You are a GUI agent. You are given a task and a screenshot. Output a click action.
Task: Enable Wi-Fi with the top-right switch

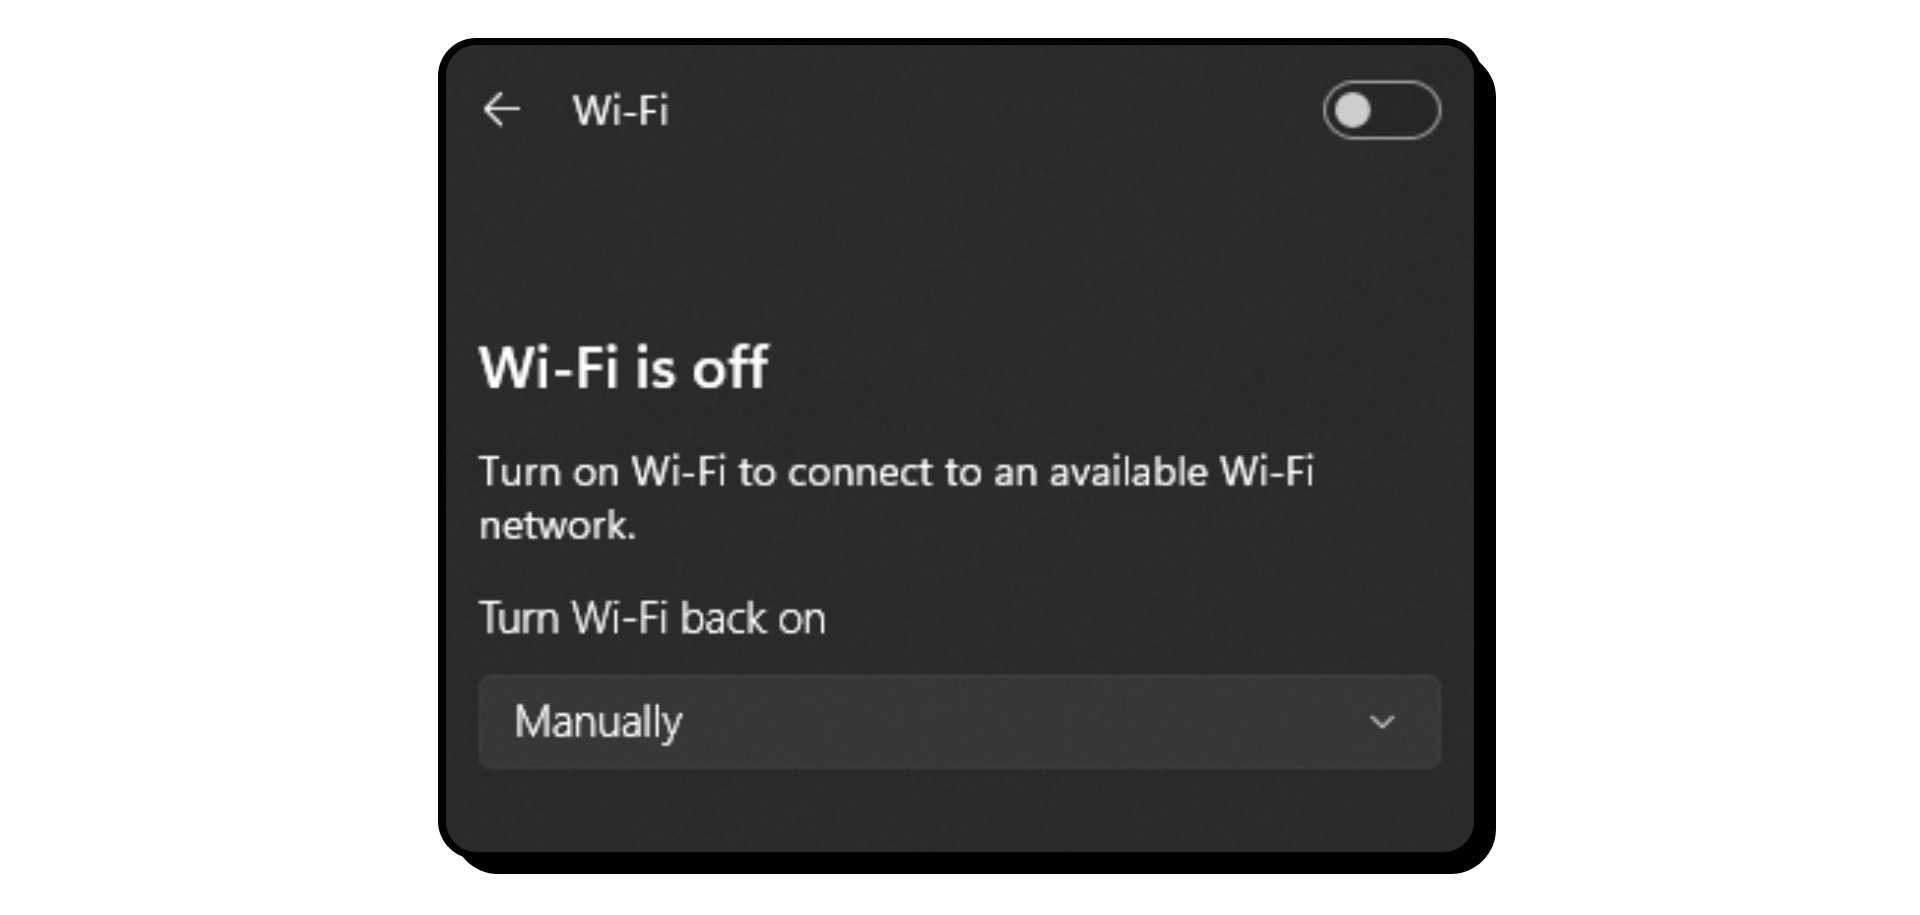click(x=1381, y=110)
